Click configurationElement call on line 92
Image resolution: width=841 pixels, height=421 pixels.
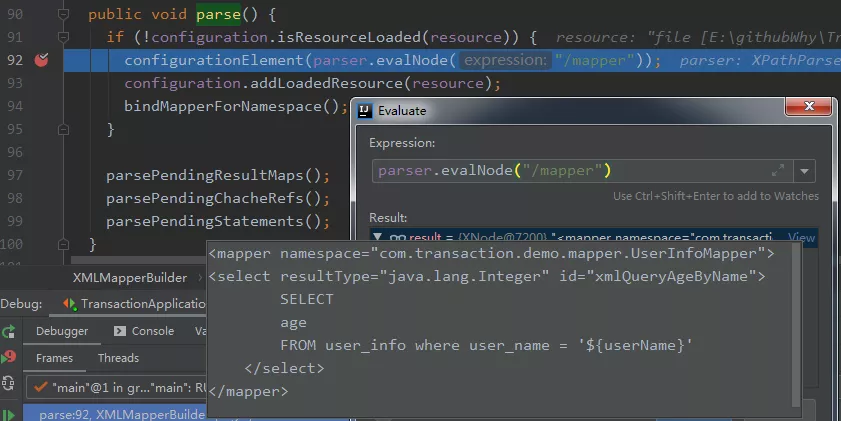(x=215, y=60)
